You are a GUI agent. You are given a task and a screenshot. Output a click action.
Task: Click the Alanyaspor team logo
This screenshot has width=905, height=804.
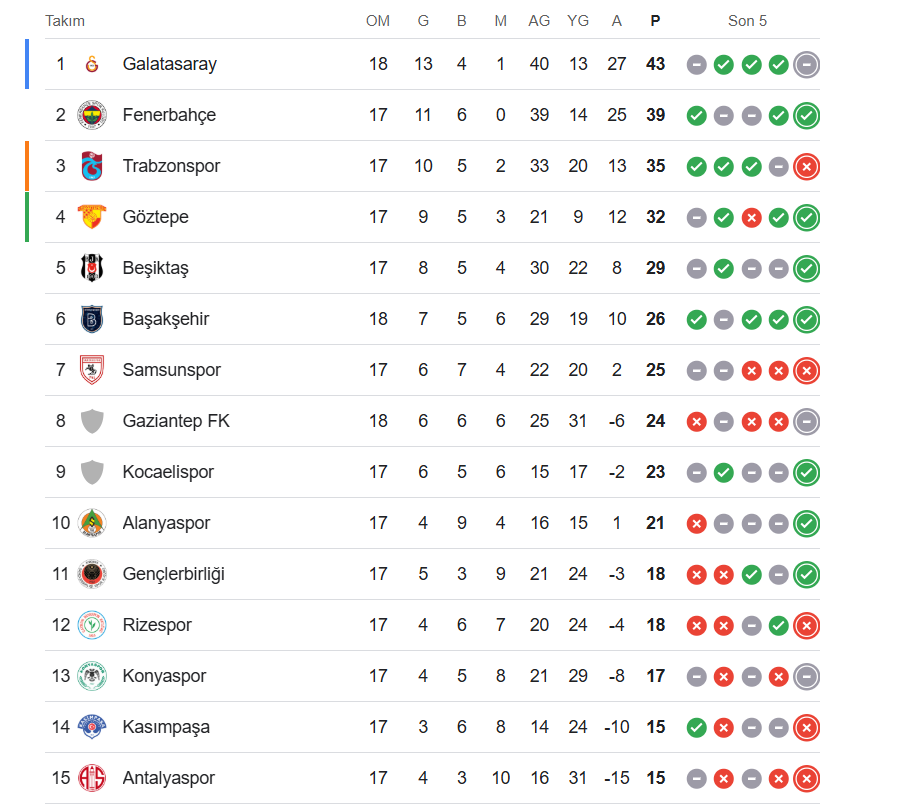pyautogui.click(x=92, y=523)
